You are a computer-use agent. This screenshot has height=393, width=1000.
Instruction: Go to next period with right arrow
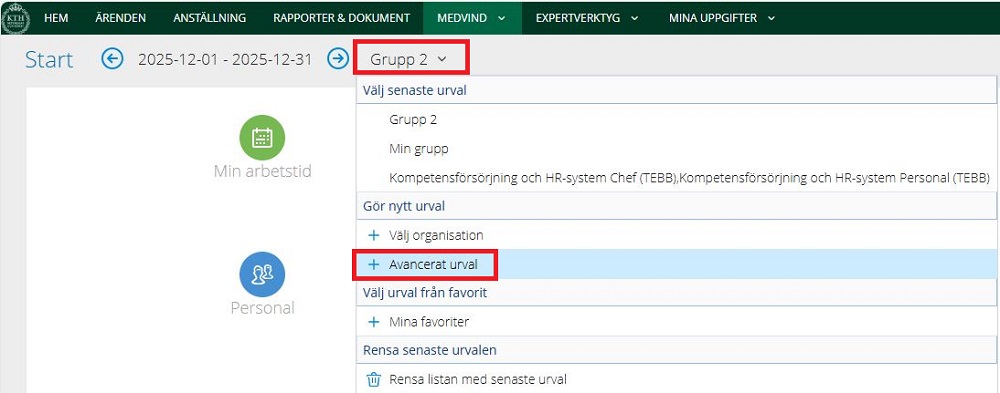pos(338,59)
